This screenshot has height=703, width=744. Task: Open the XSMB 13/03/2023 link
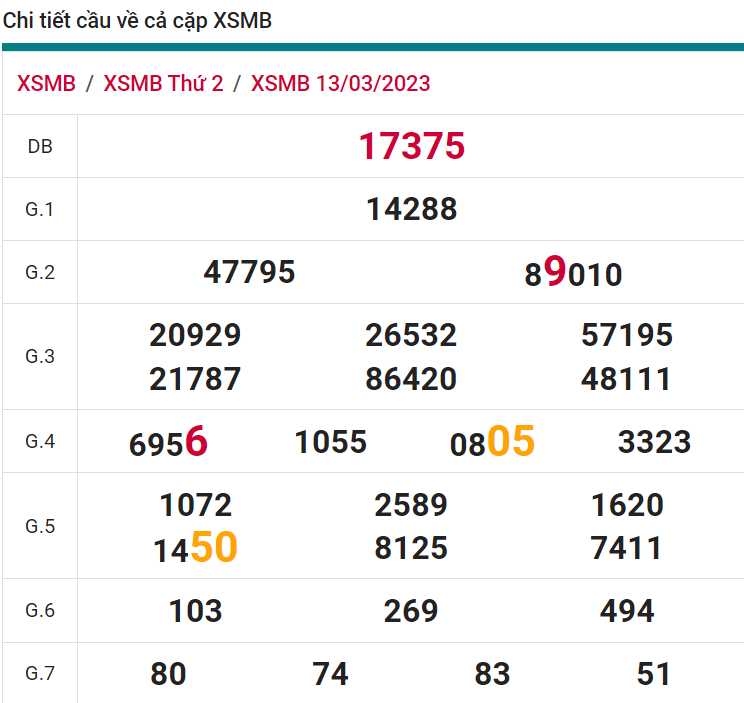pos(340,83)
